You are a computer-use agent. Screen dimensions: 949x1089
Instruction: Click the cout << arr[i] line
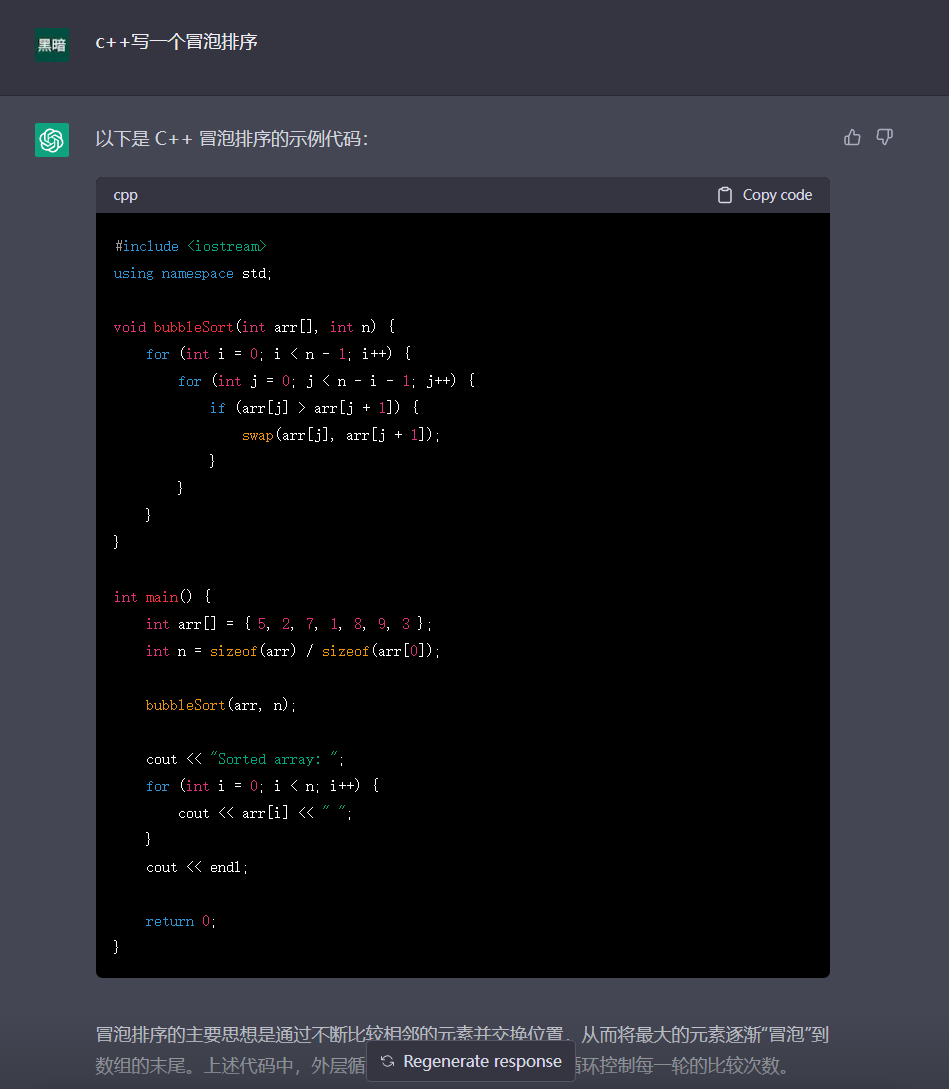tap(265, 813)
